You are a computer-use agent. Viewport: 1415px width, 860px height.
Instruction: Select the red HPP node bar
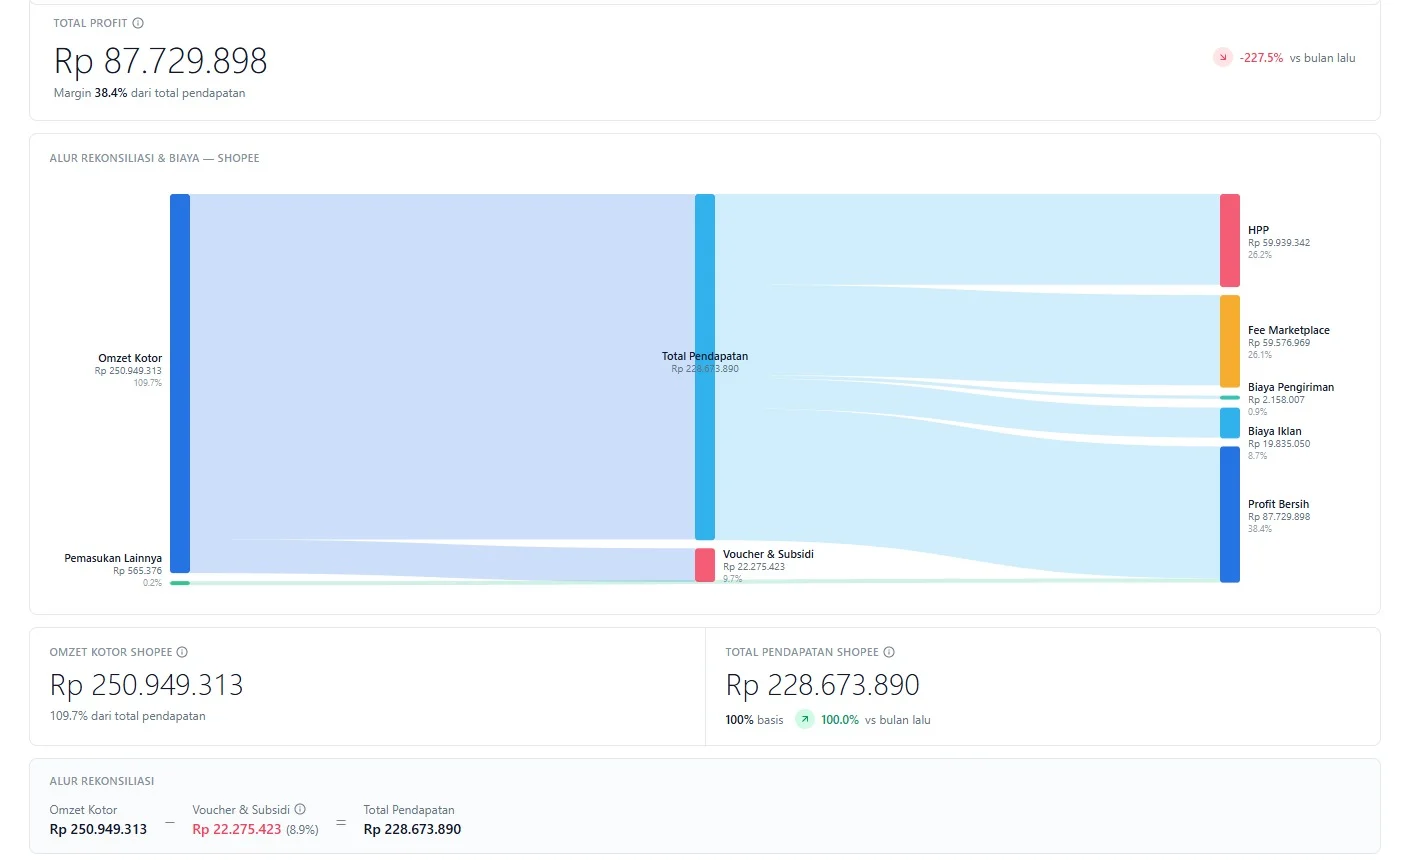pos(1230,240)
